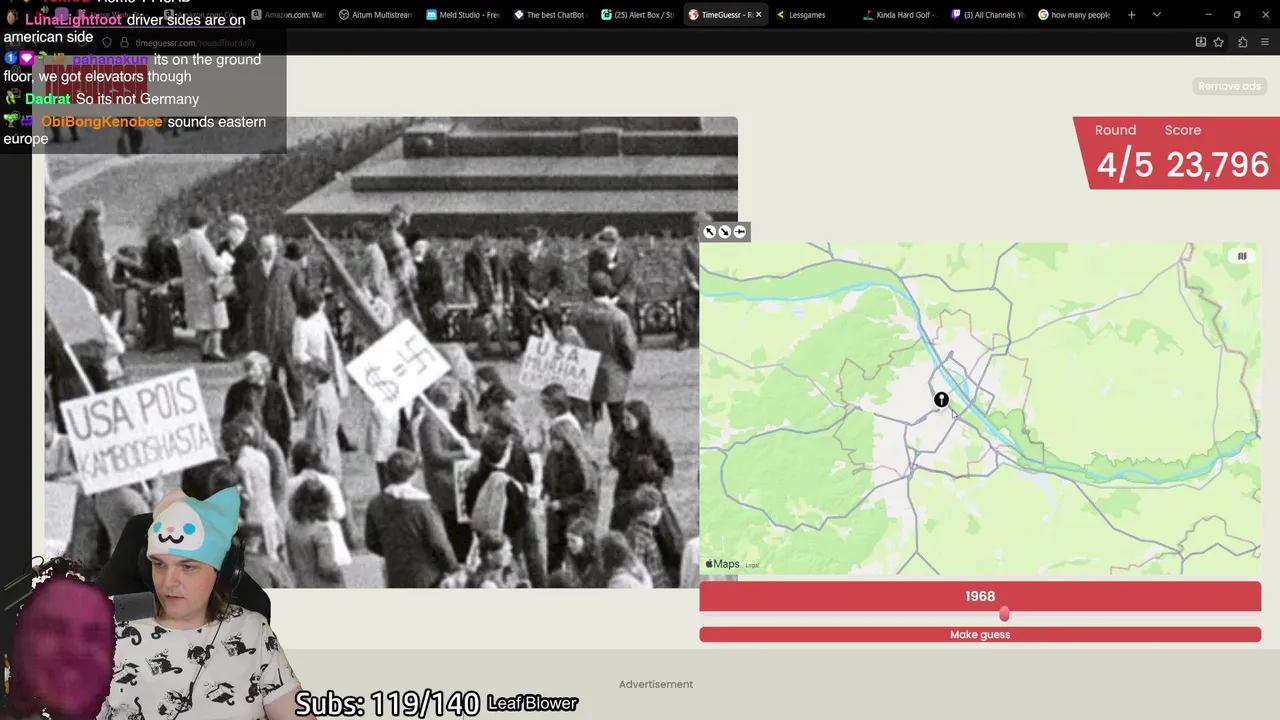Click the install app icon in address bar
This screenshot has height=720, width=1280.
point(1200,42)
